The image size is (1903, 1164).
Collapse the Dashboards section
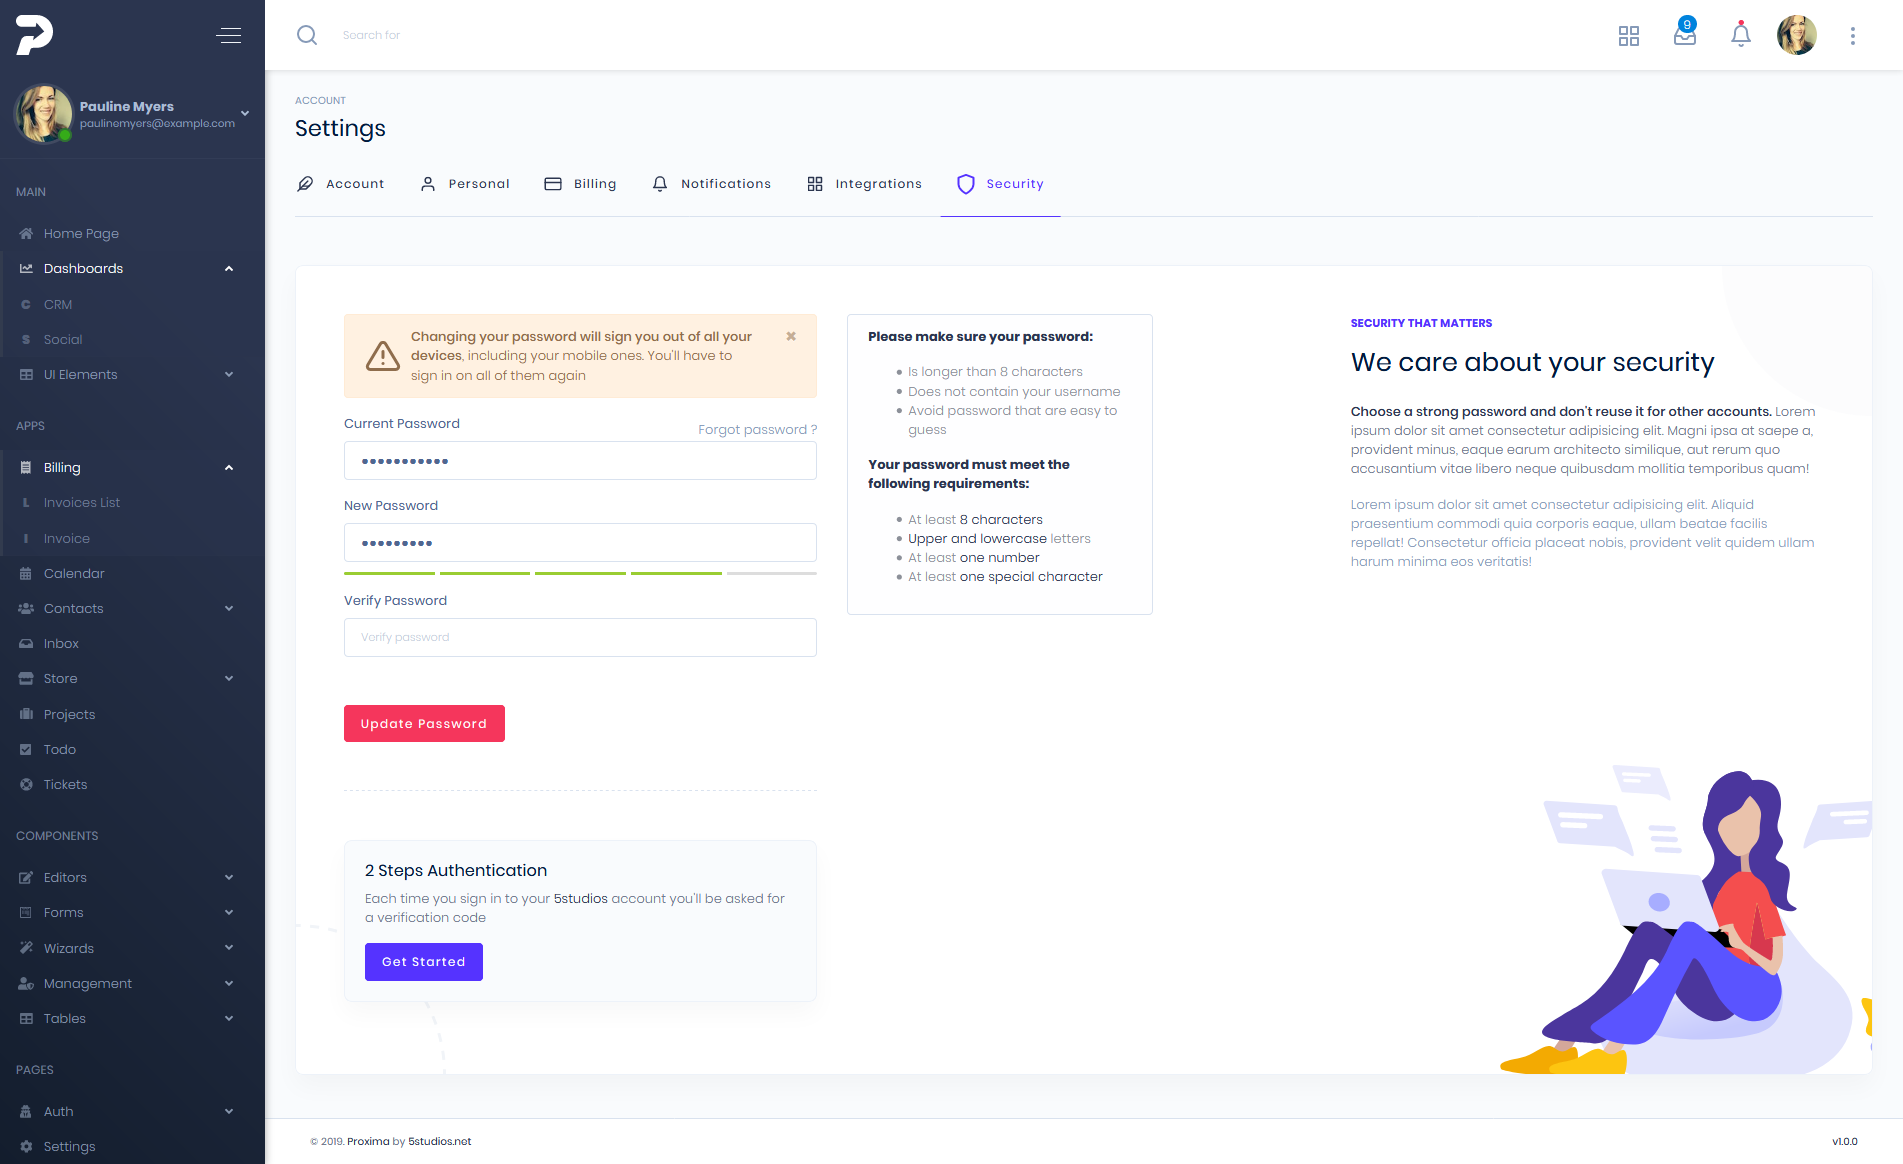click(229, 268)
